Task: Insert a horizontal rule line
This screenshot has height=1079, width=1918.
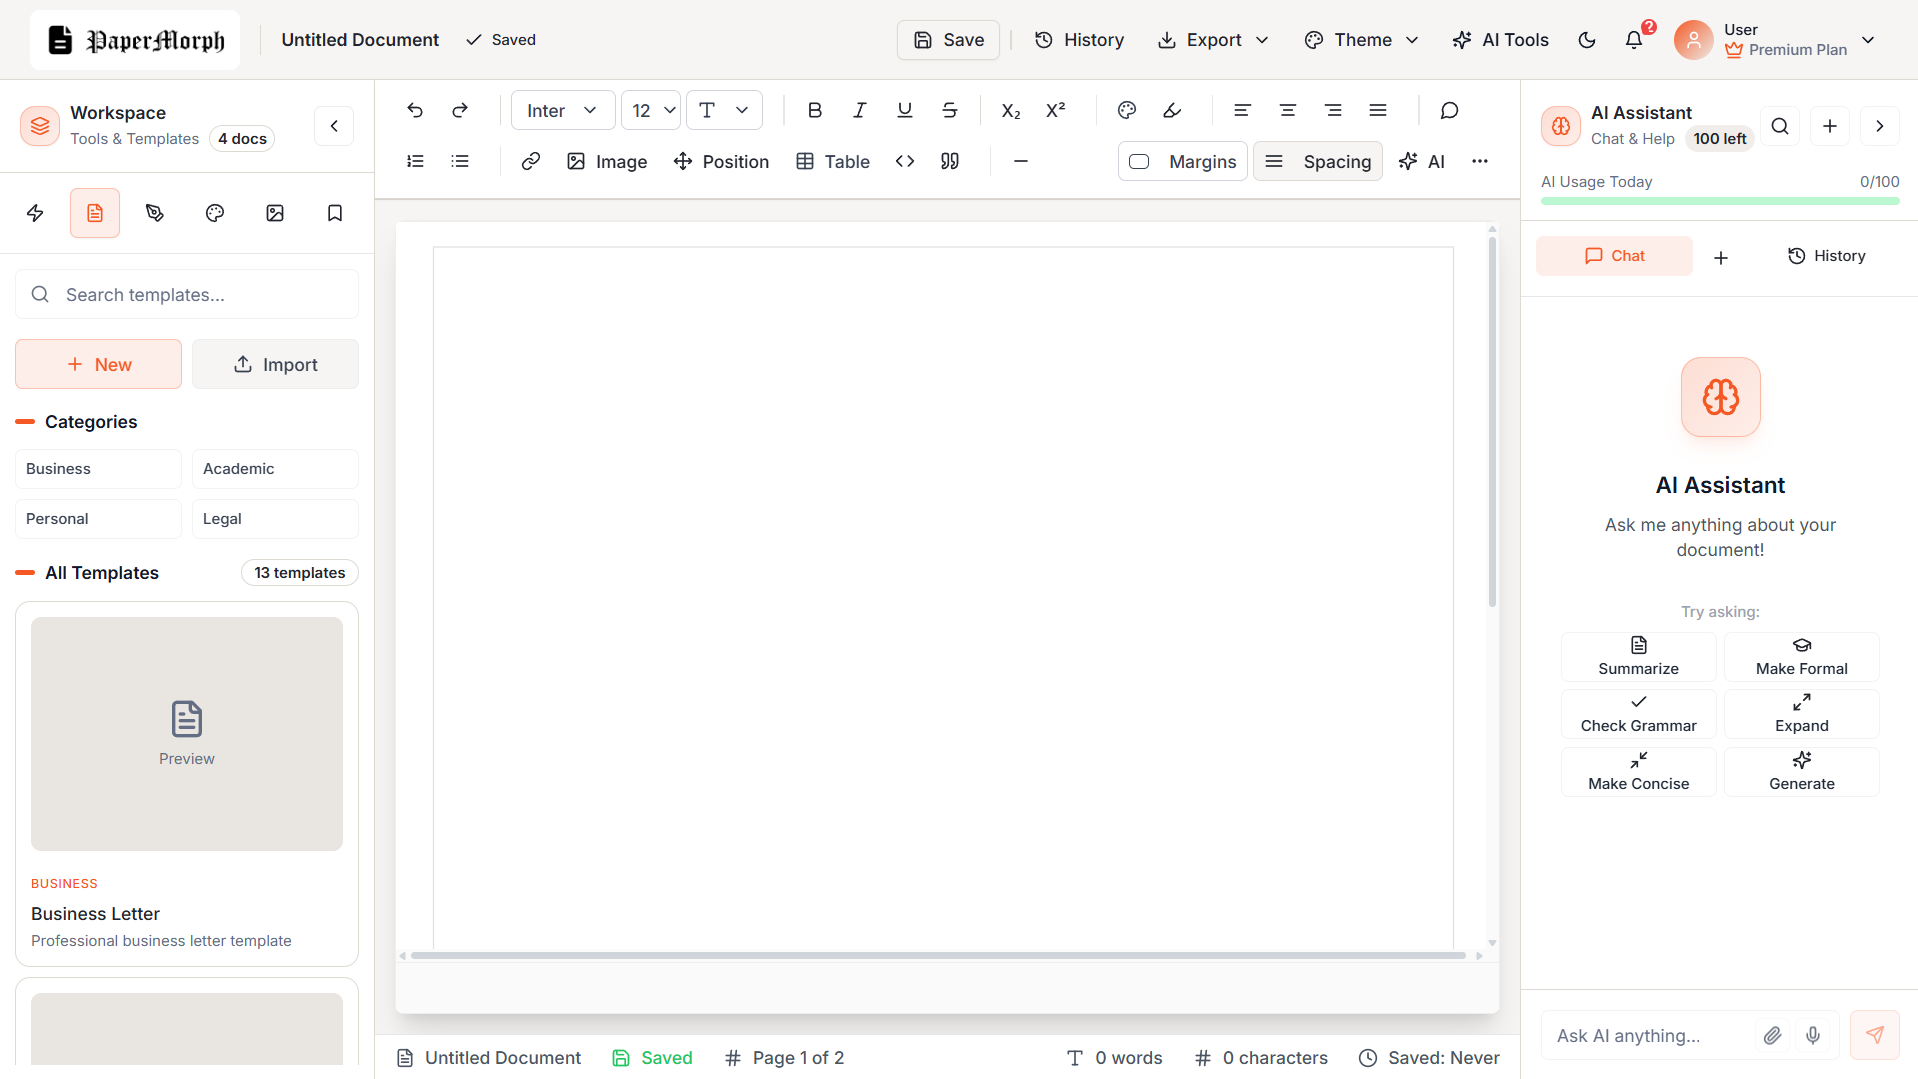Action: pyautogui.click(x=1021, y=161)
